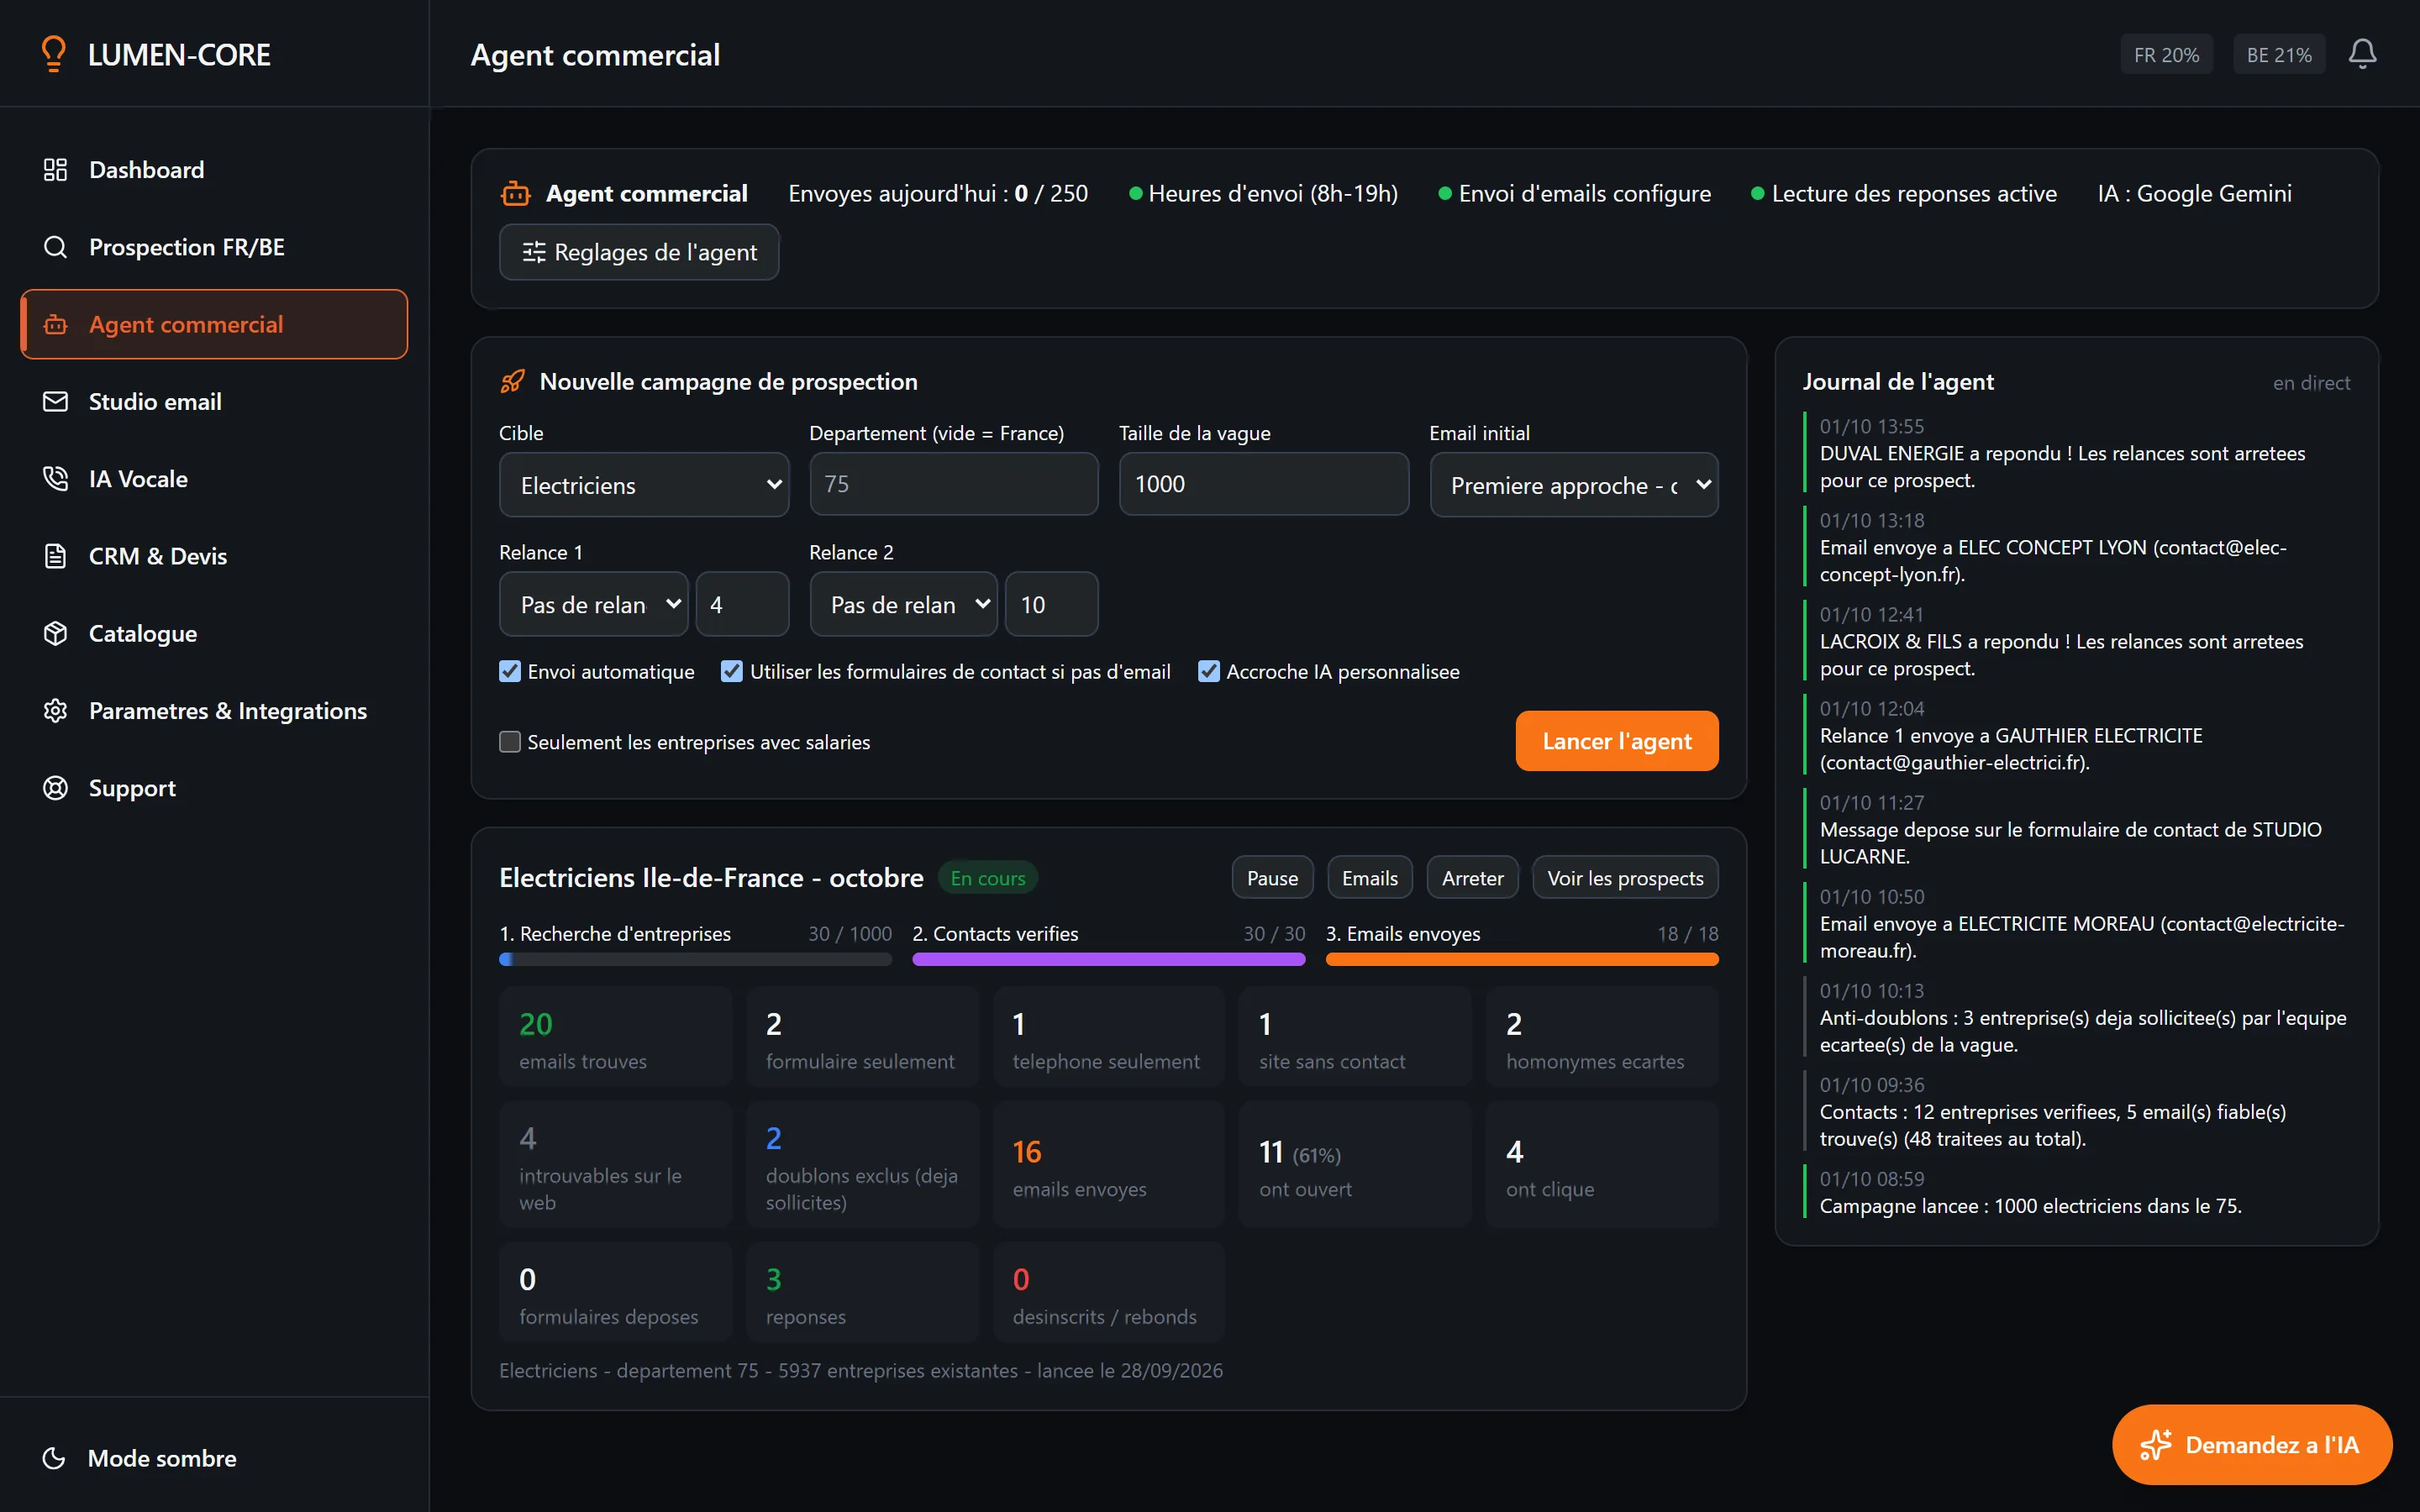Click the Prospection FR/BE magnifier icon
This screenshot has width=2420, height=1512.
click(56, 247)
